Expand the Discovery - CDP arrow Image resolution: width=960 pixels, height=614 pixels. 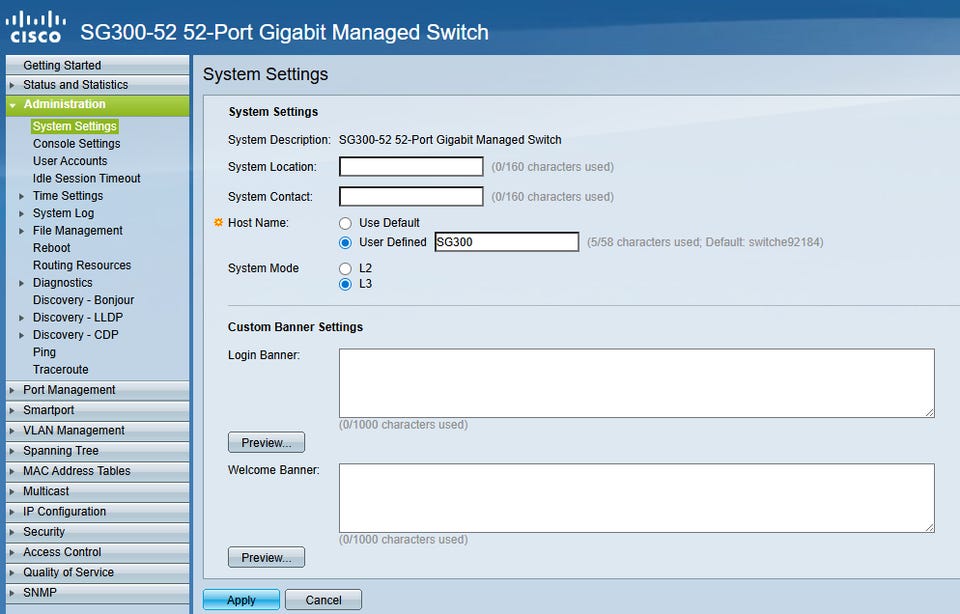(x=21, y=335)
